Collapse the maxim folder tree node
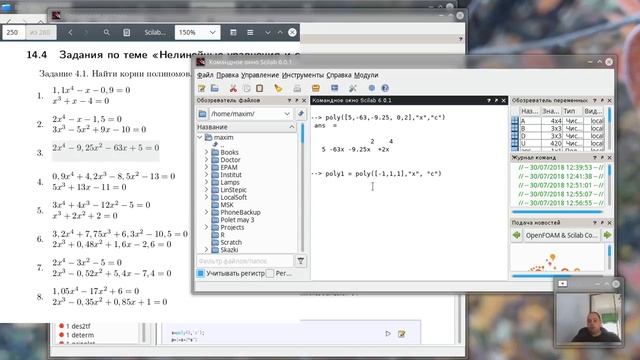This screenshot has width=640, height=360. pyautogui.click(x=200, y=137)
